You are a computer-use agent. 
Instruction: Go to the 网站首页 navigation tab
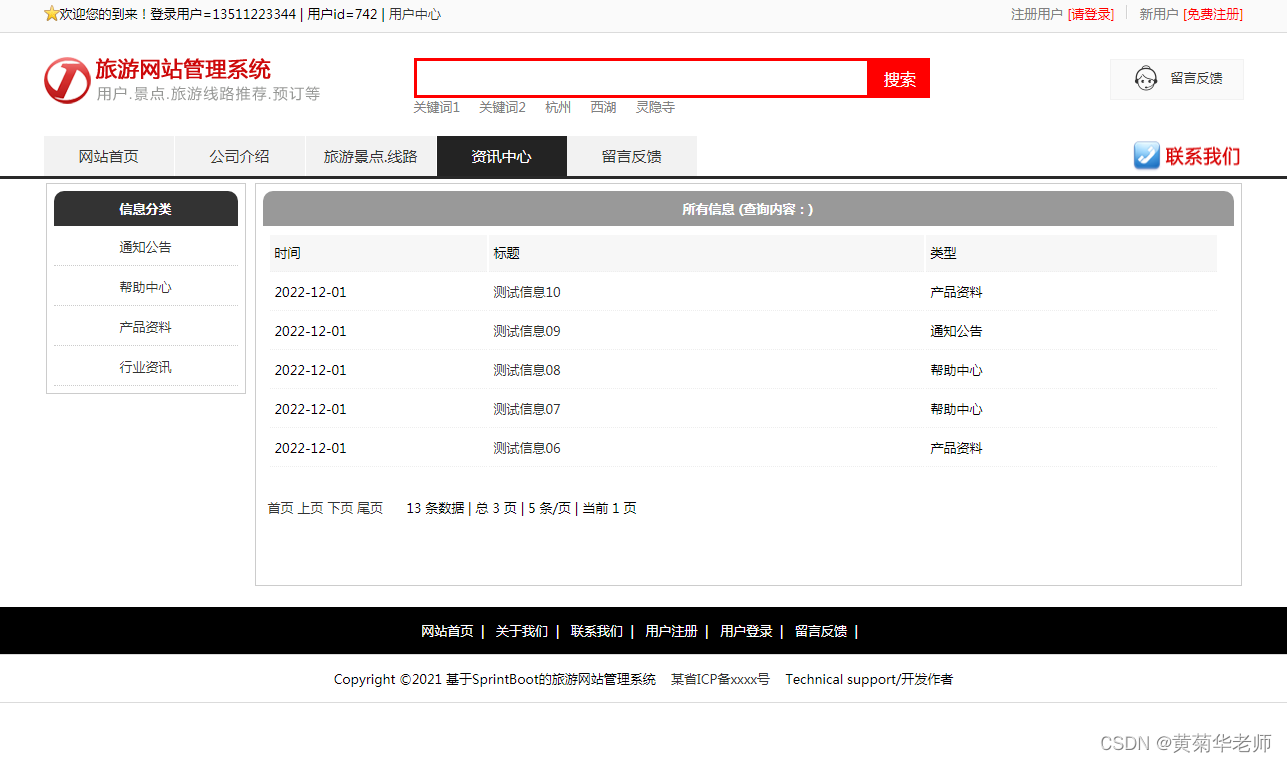click(x=109, y=156)
